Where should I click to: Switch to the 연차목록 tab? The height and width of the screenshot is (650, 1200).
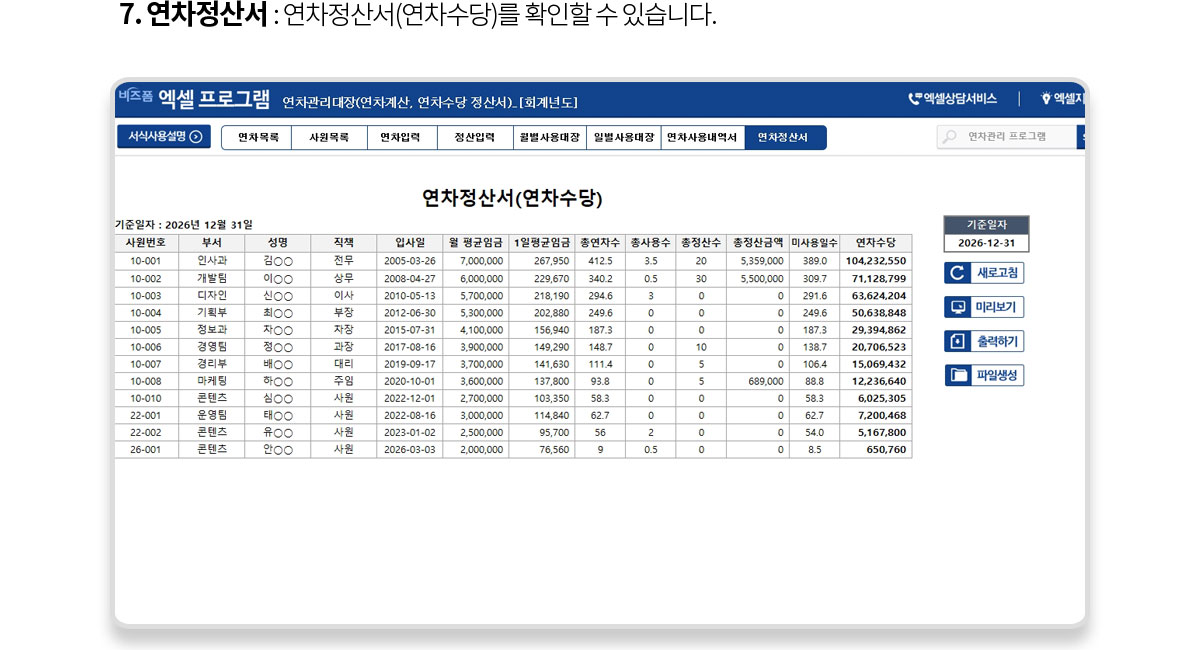pos(257,138)
